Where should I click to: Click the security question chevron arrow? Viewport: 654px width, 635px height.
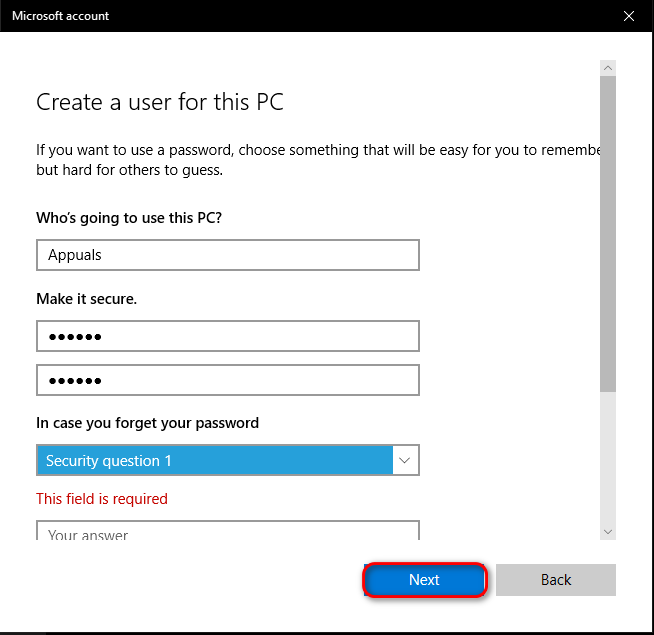(x=405, y=461)
